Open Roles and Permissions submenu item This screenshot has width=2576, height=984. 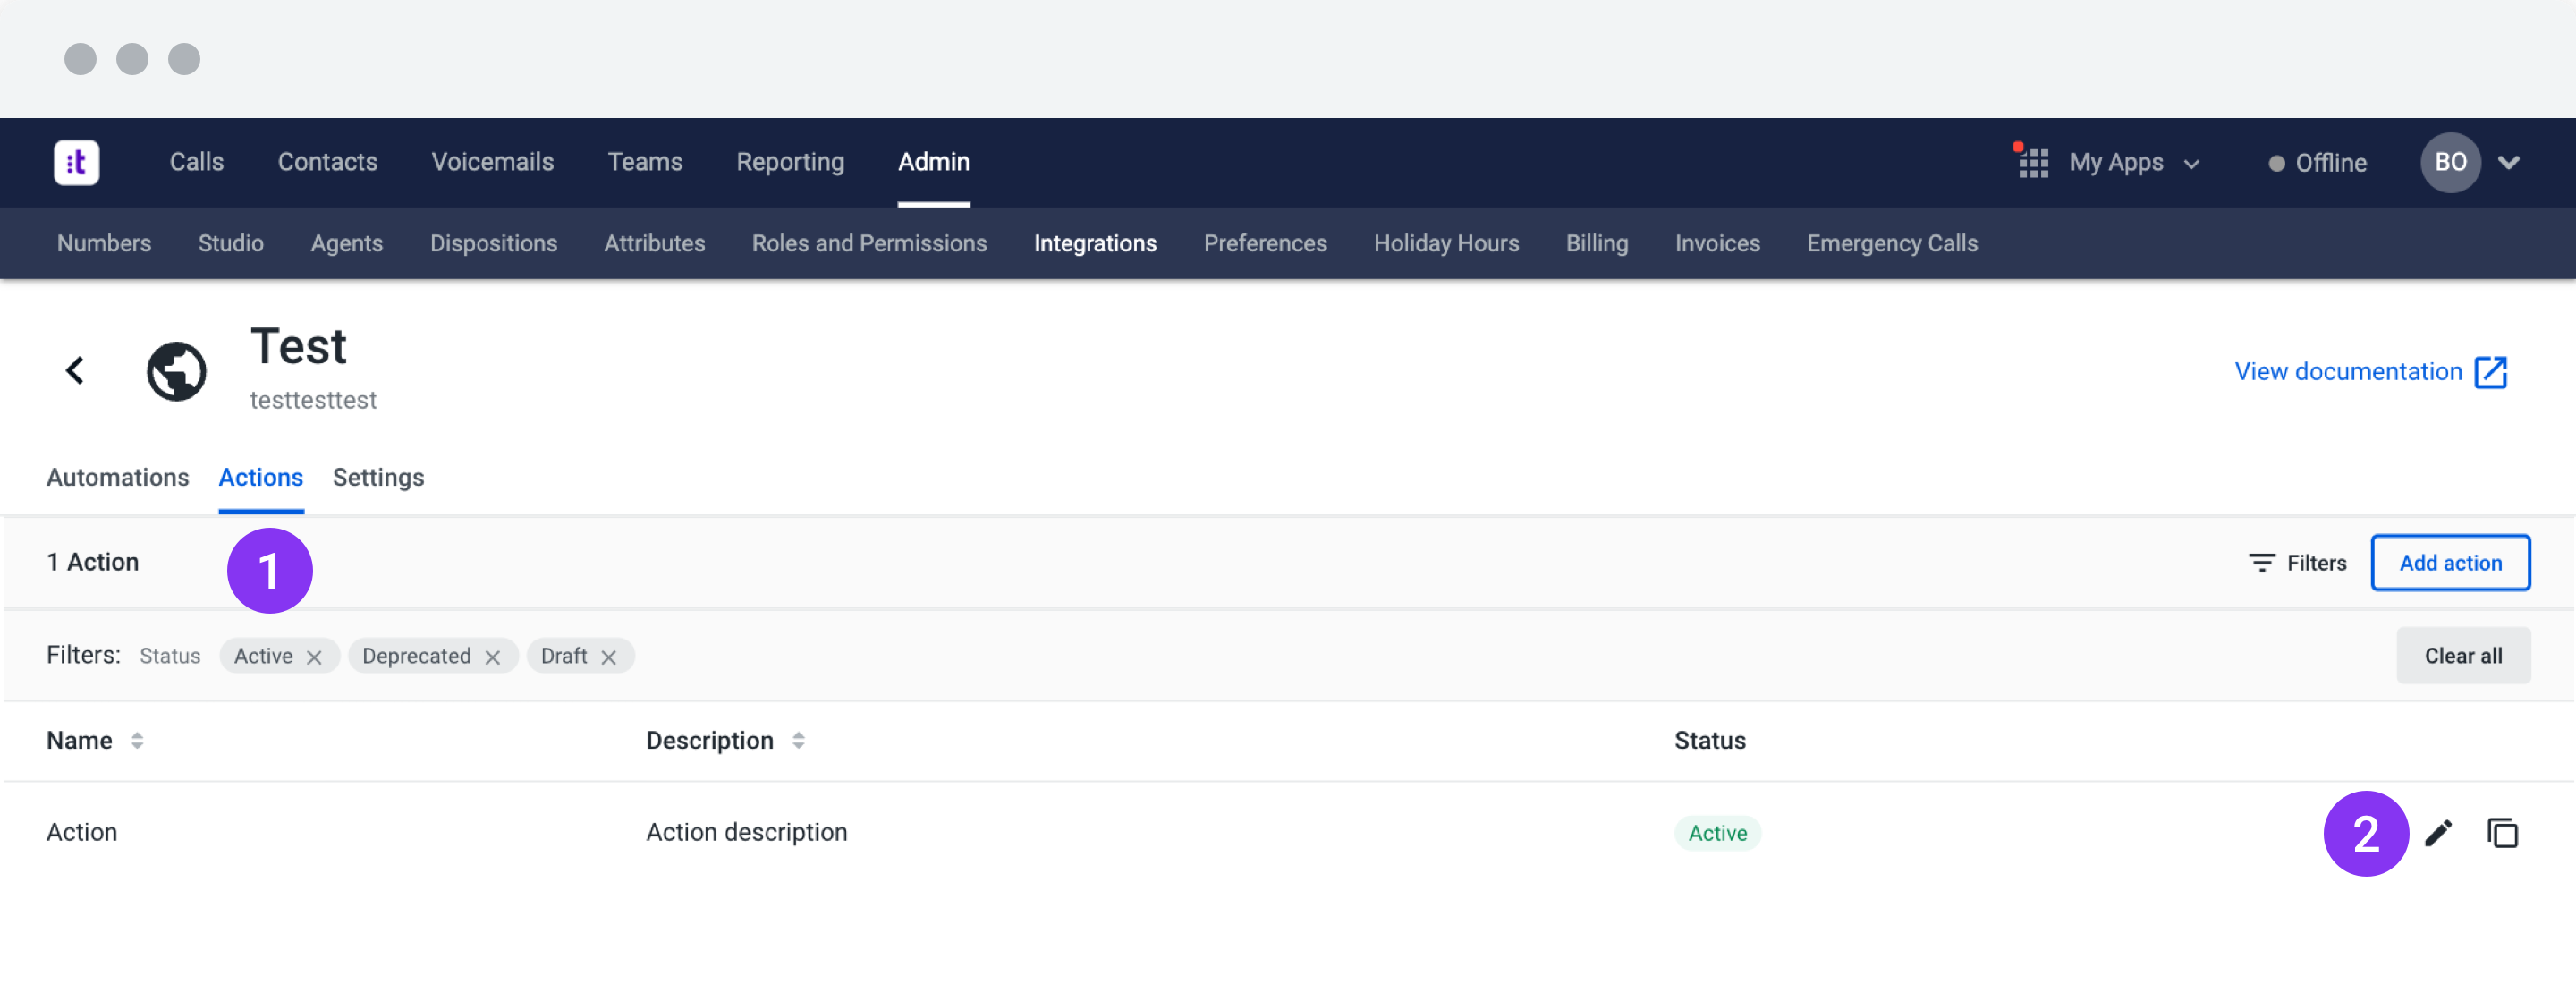point(869,243)
